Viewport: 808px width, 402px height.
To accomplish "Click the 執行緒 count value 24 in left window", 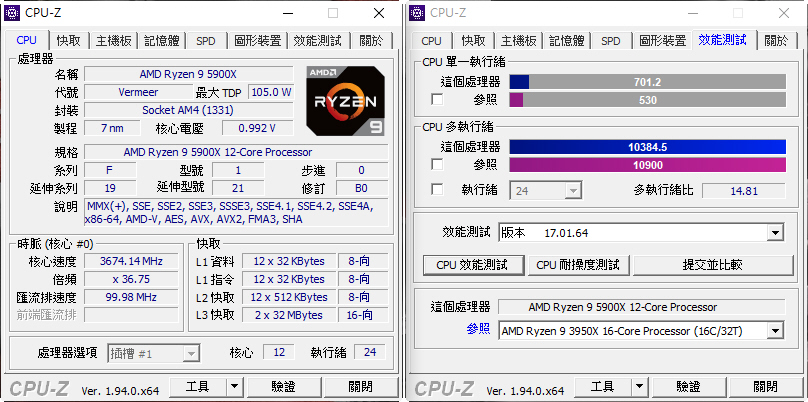I will click(x=370, y=352).
